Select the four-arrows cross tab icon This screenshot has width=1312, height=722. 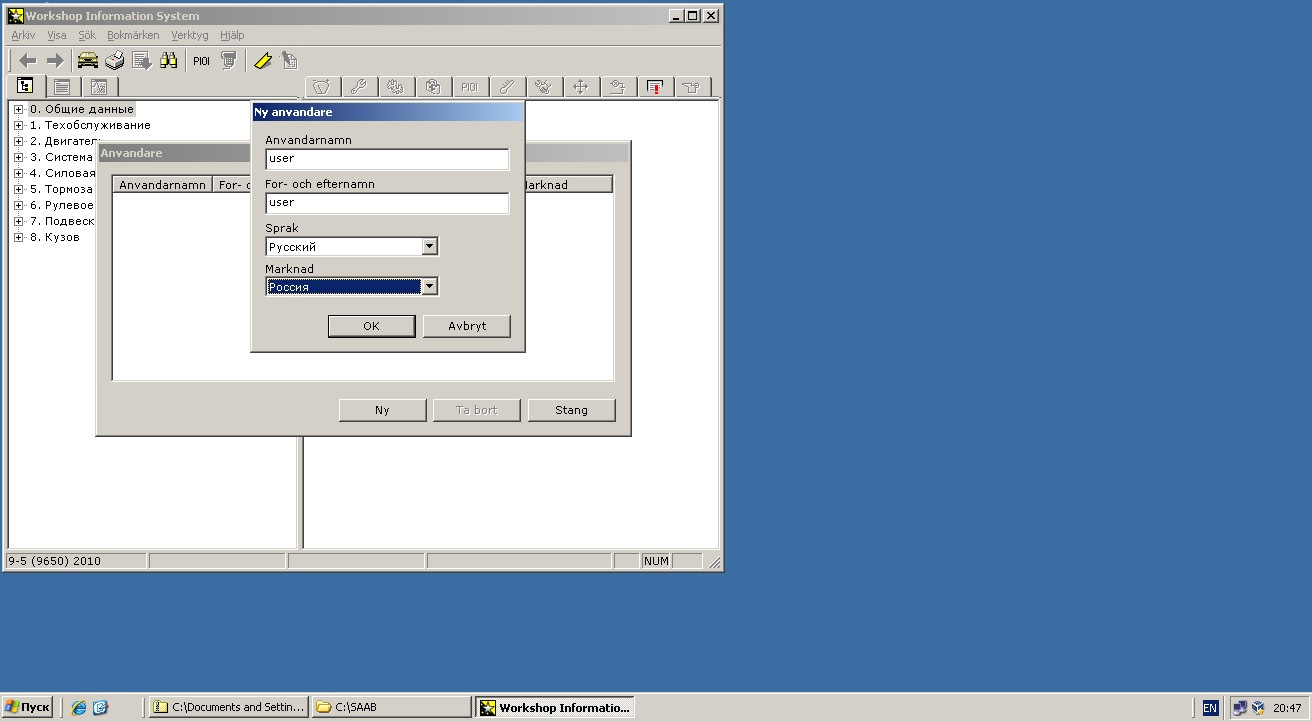point(580,87)
